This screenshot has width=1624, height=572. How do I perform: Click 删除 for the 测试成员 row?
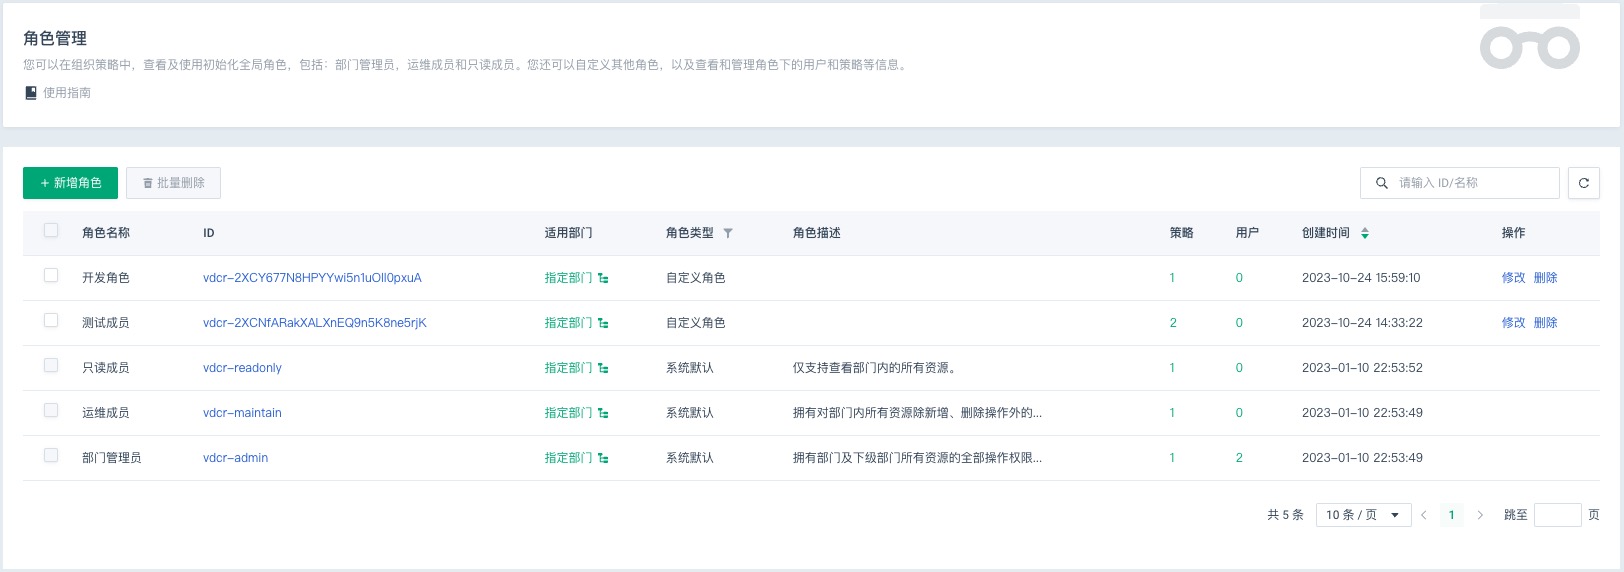tap(1545, 323)
